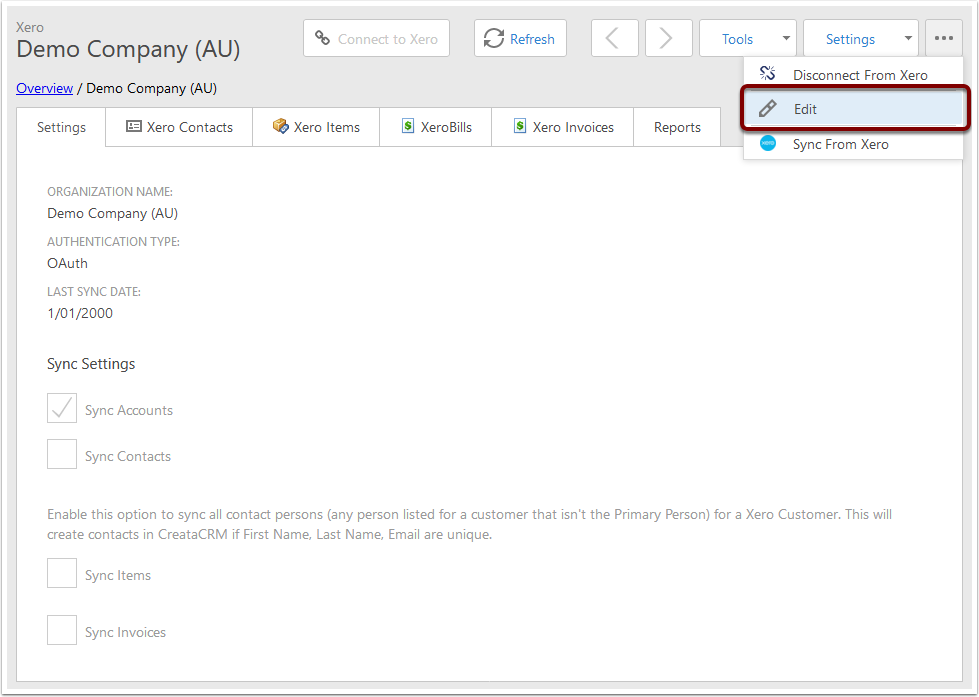
Task: Click the Sync Accounts label text
Action: coord(129,410)
